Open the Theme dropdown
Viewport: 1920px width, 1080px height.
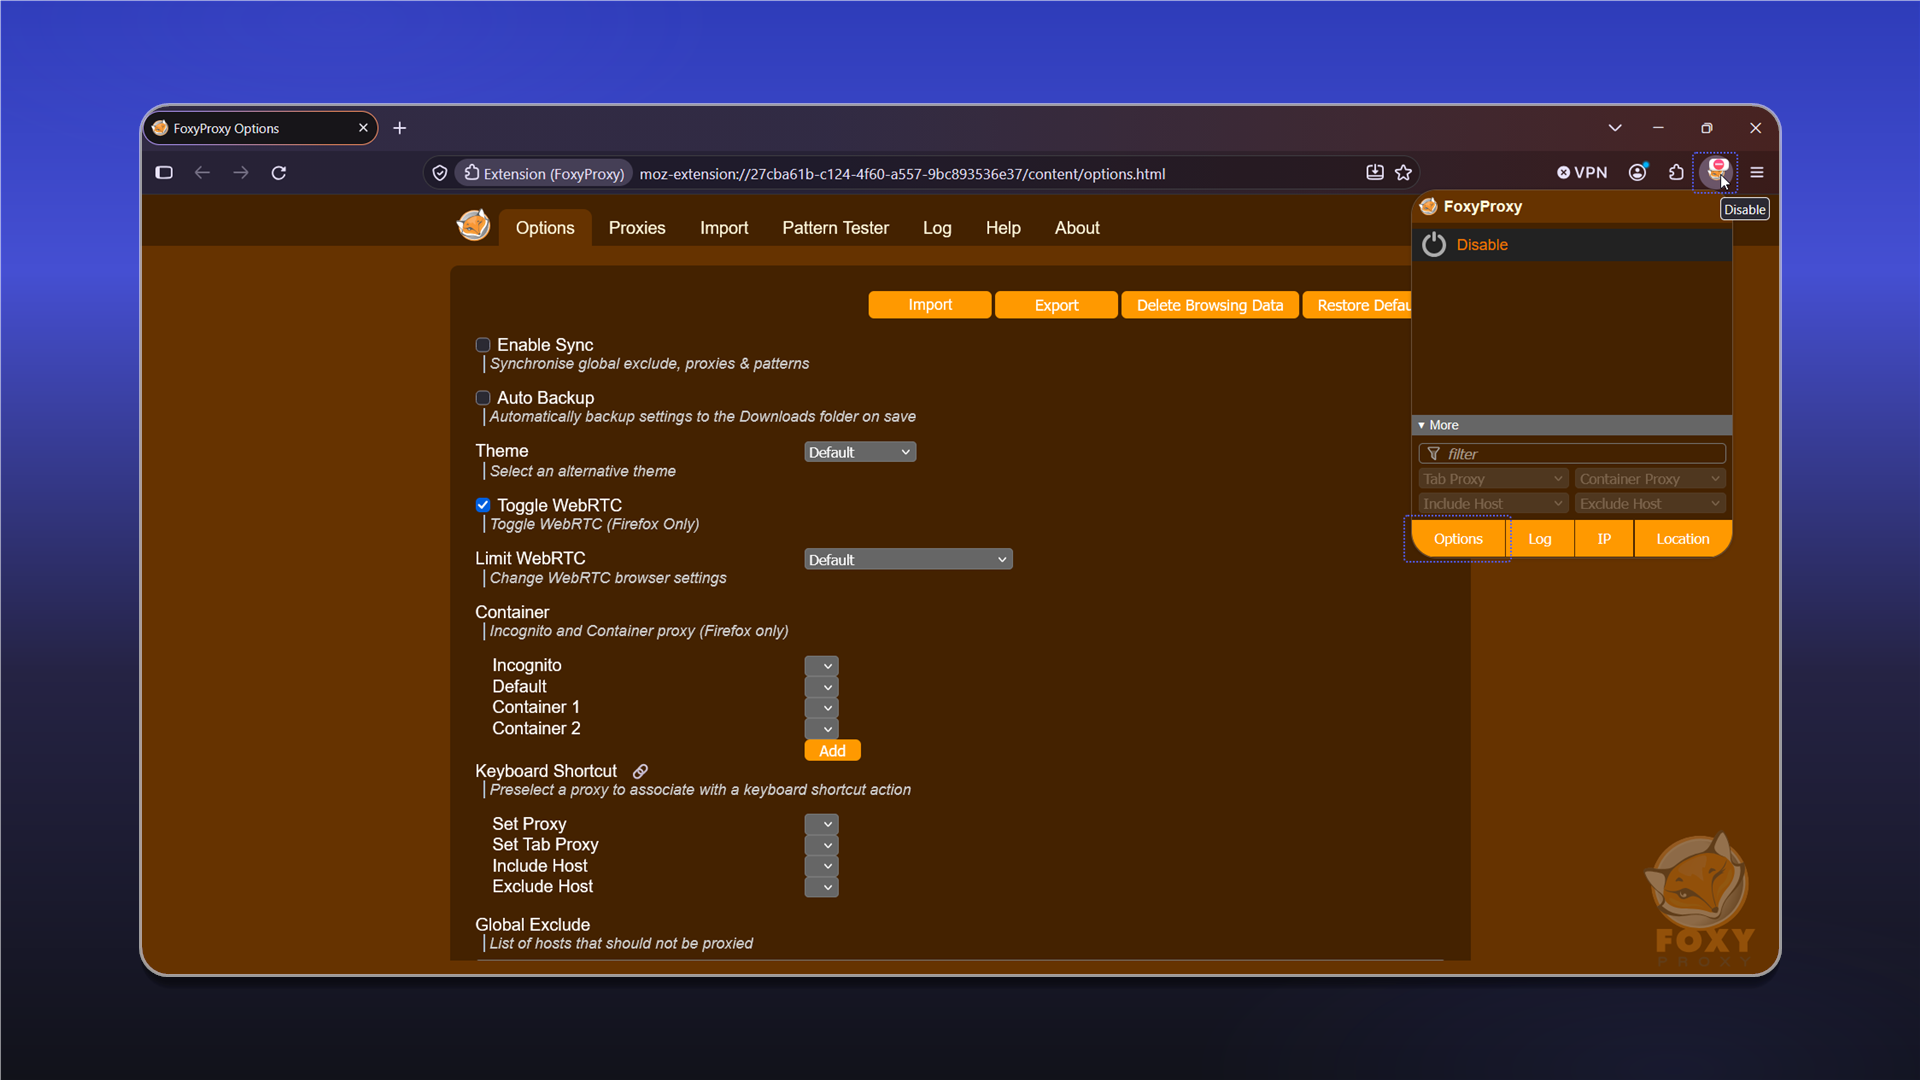coord(860,452)
